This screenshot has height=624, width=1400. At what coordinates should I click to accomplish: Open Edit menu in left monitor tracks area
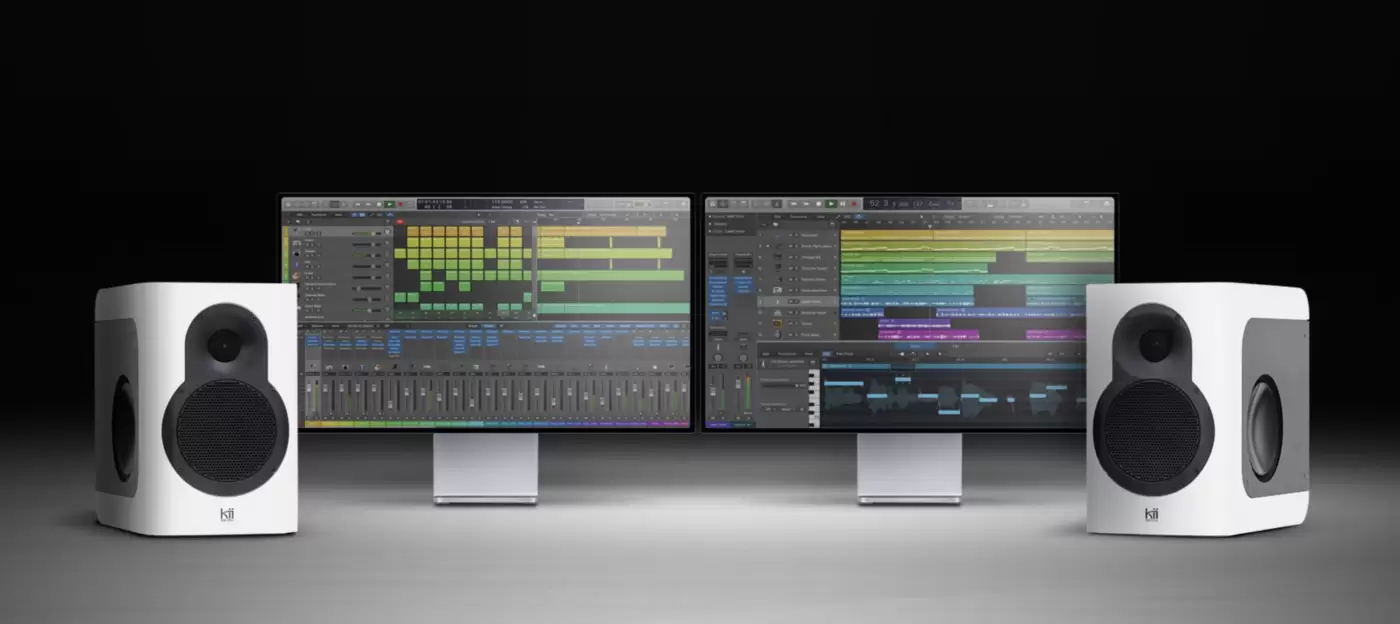click(x=297, y=214)
